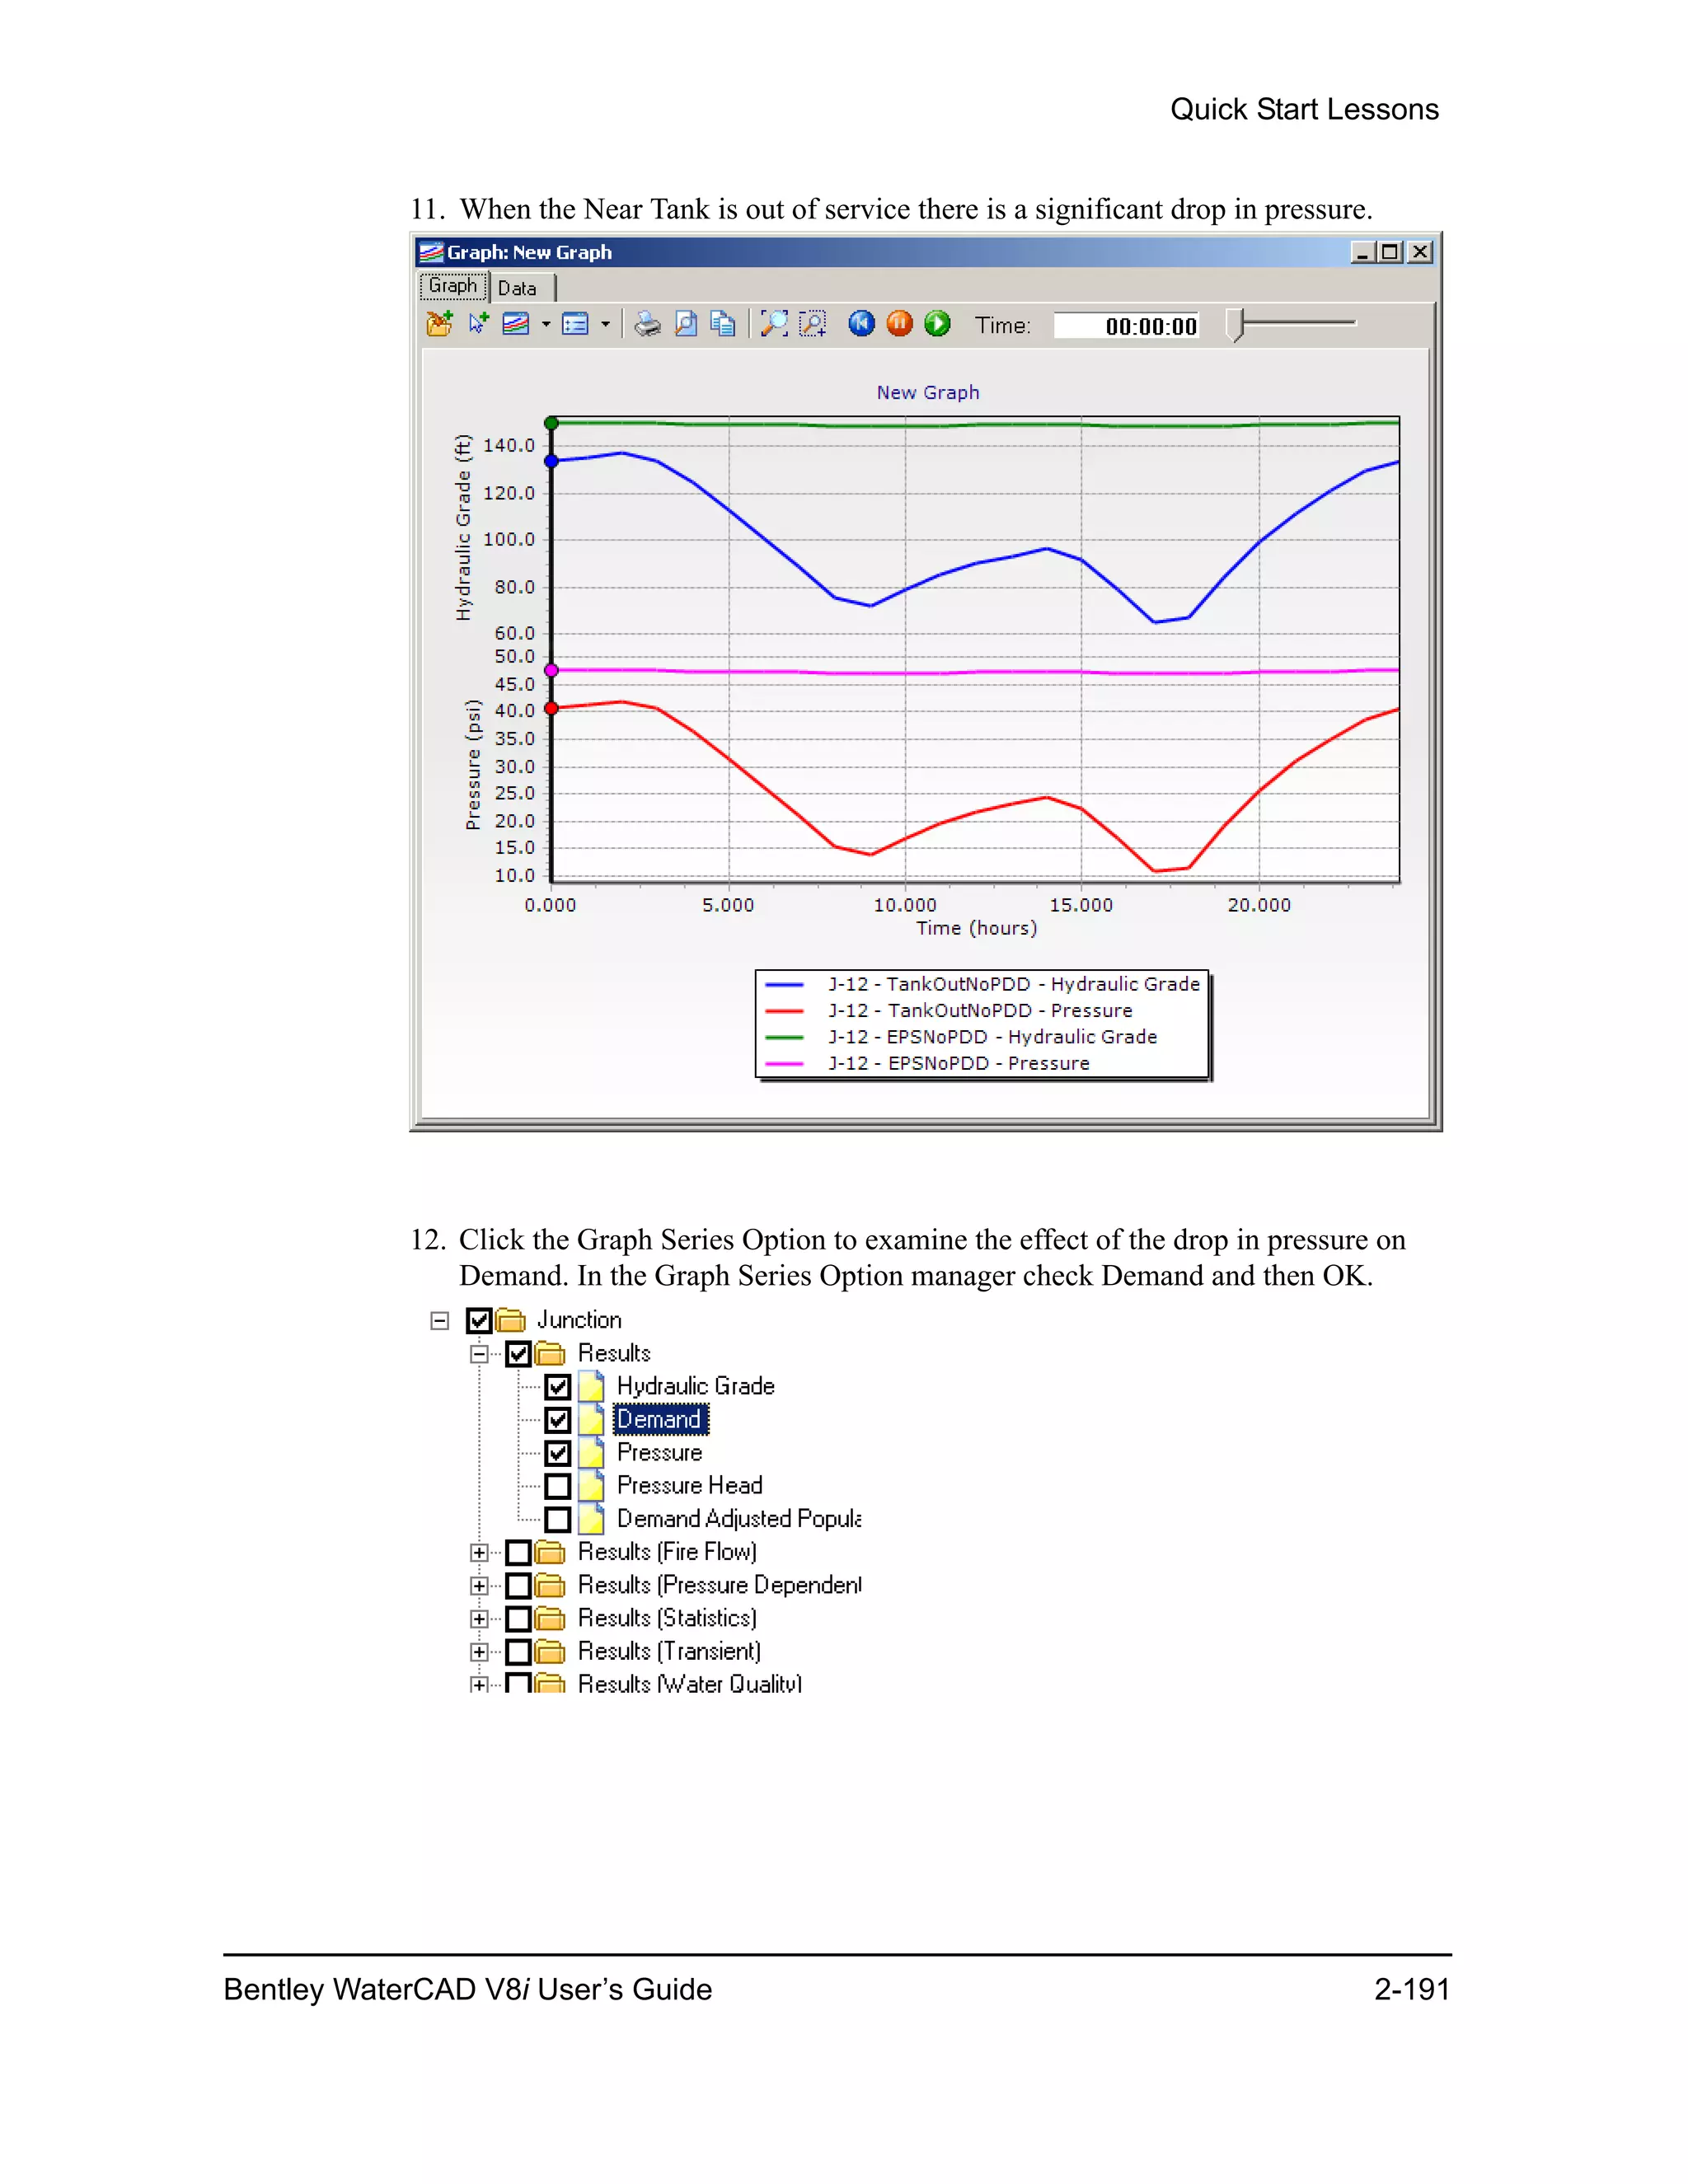Minimize the Graph: New Graph window
The width and height of the screenshot is (1688, 2184).
[x=1363, y=252]
